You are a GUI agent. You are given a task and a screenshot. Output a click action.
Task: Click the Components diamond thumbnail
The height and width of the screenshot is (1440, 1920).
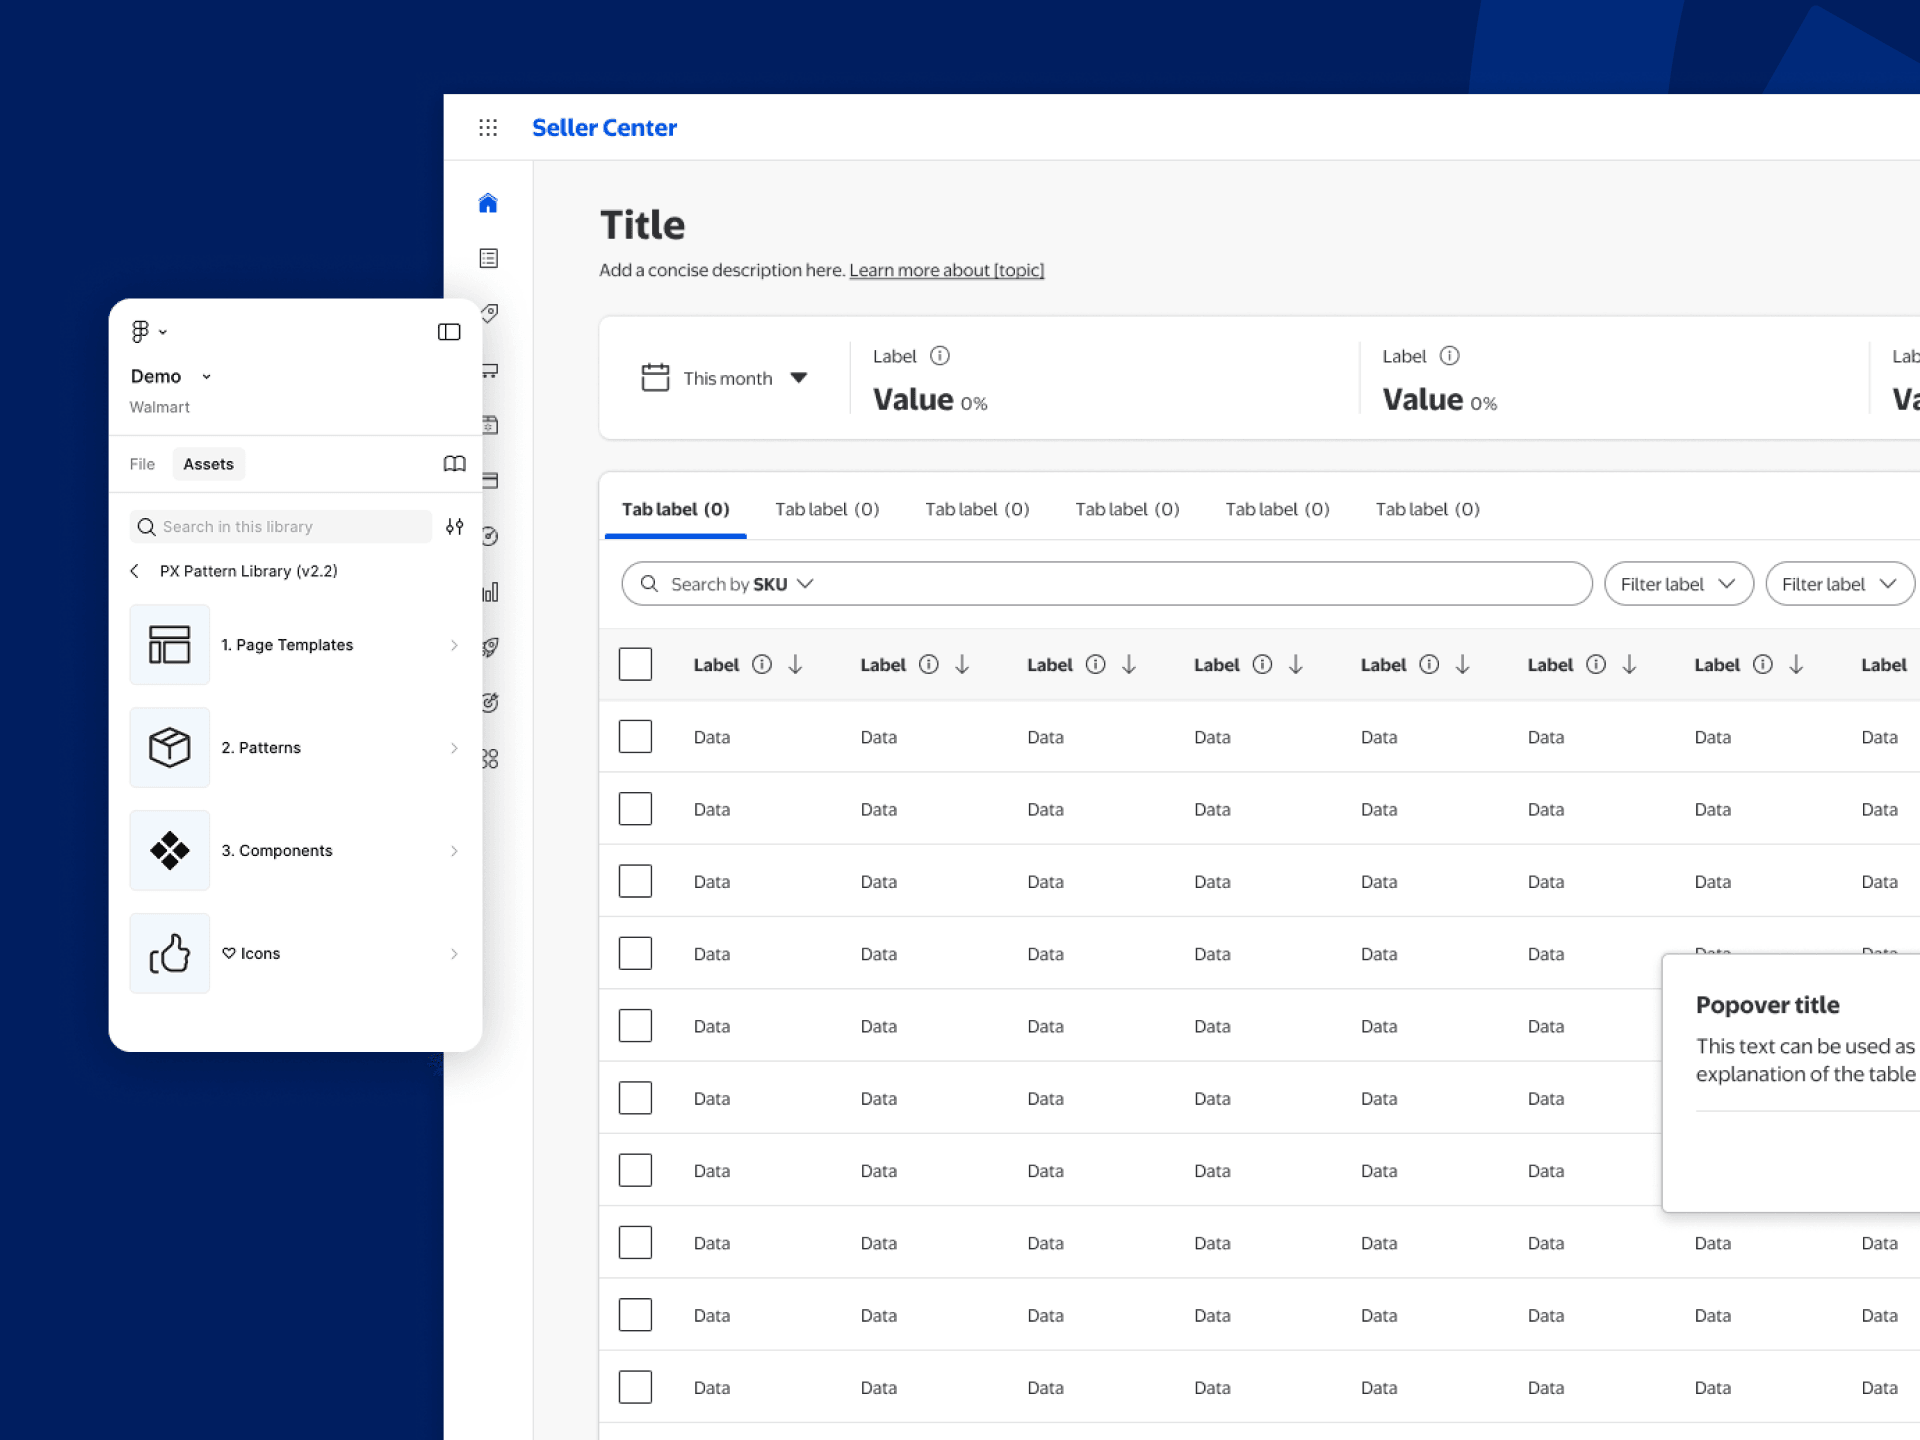tap(170, 850)
